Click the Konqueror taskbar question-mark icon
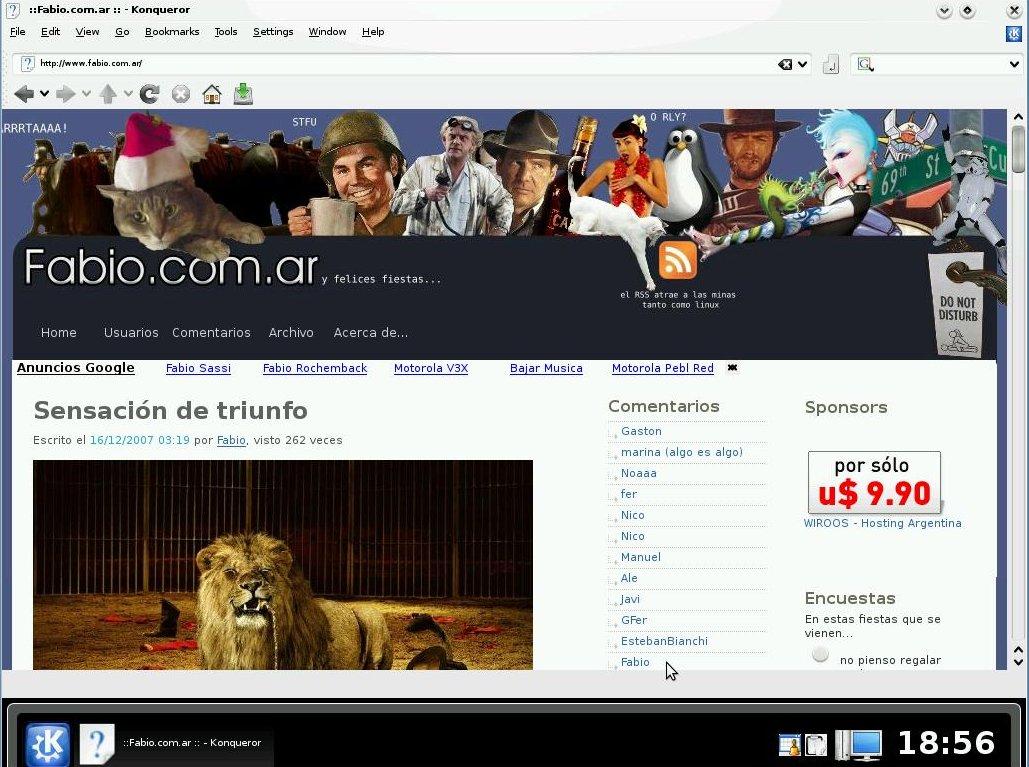Screen dimensions: 1029x767 click(97, 743)
